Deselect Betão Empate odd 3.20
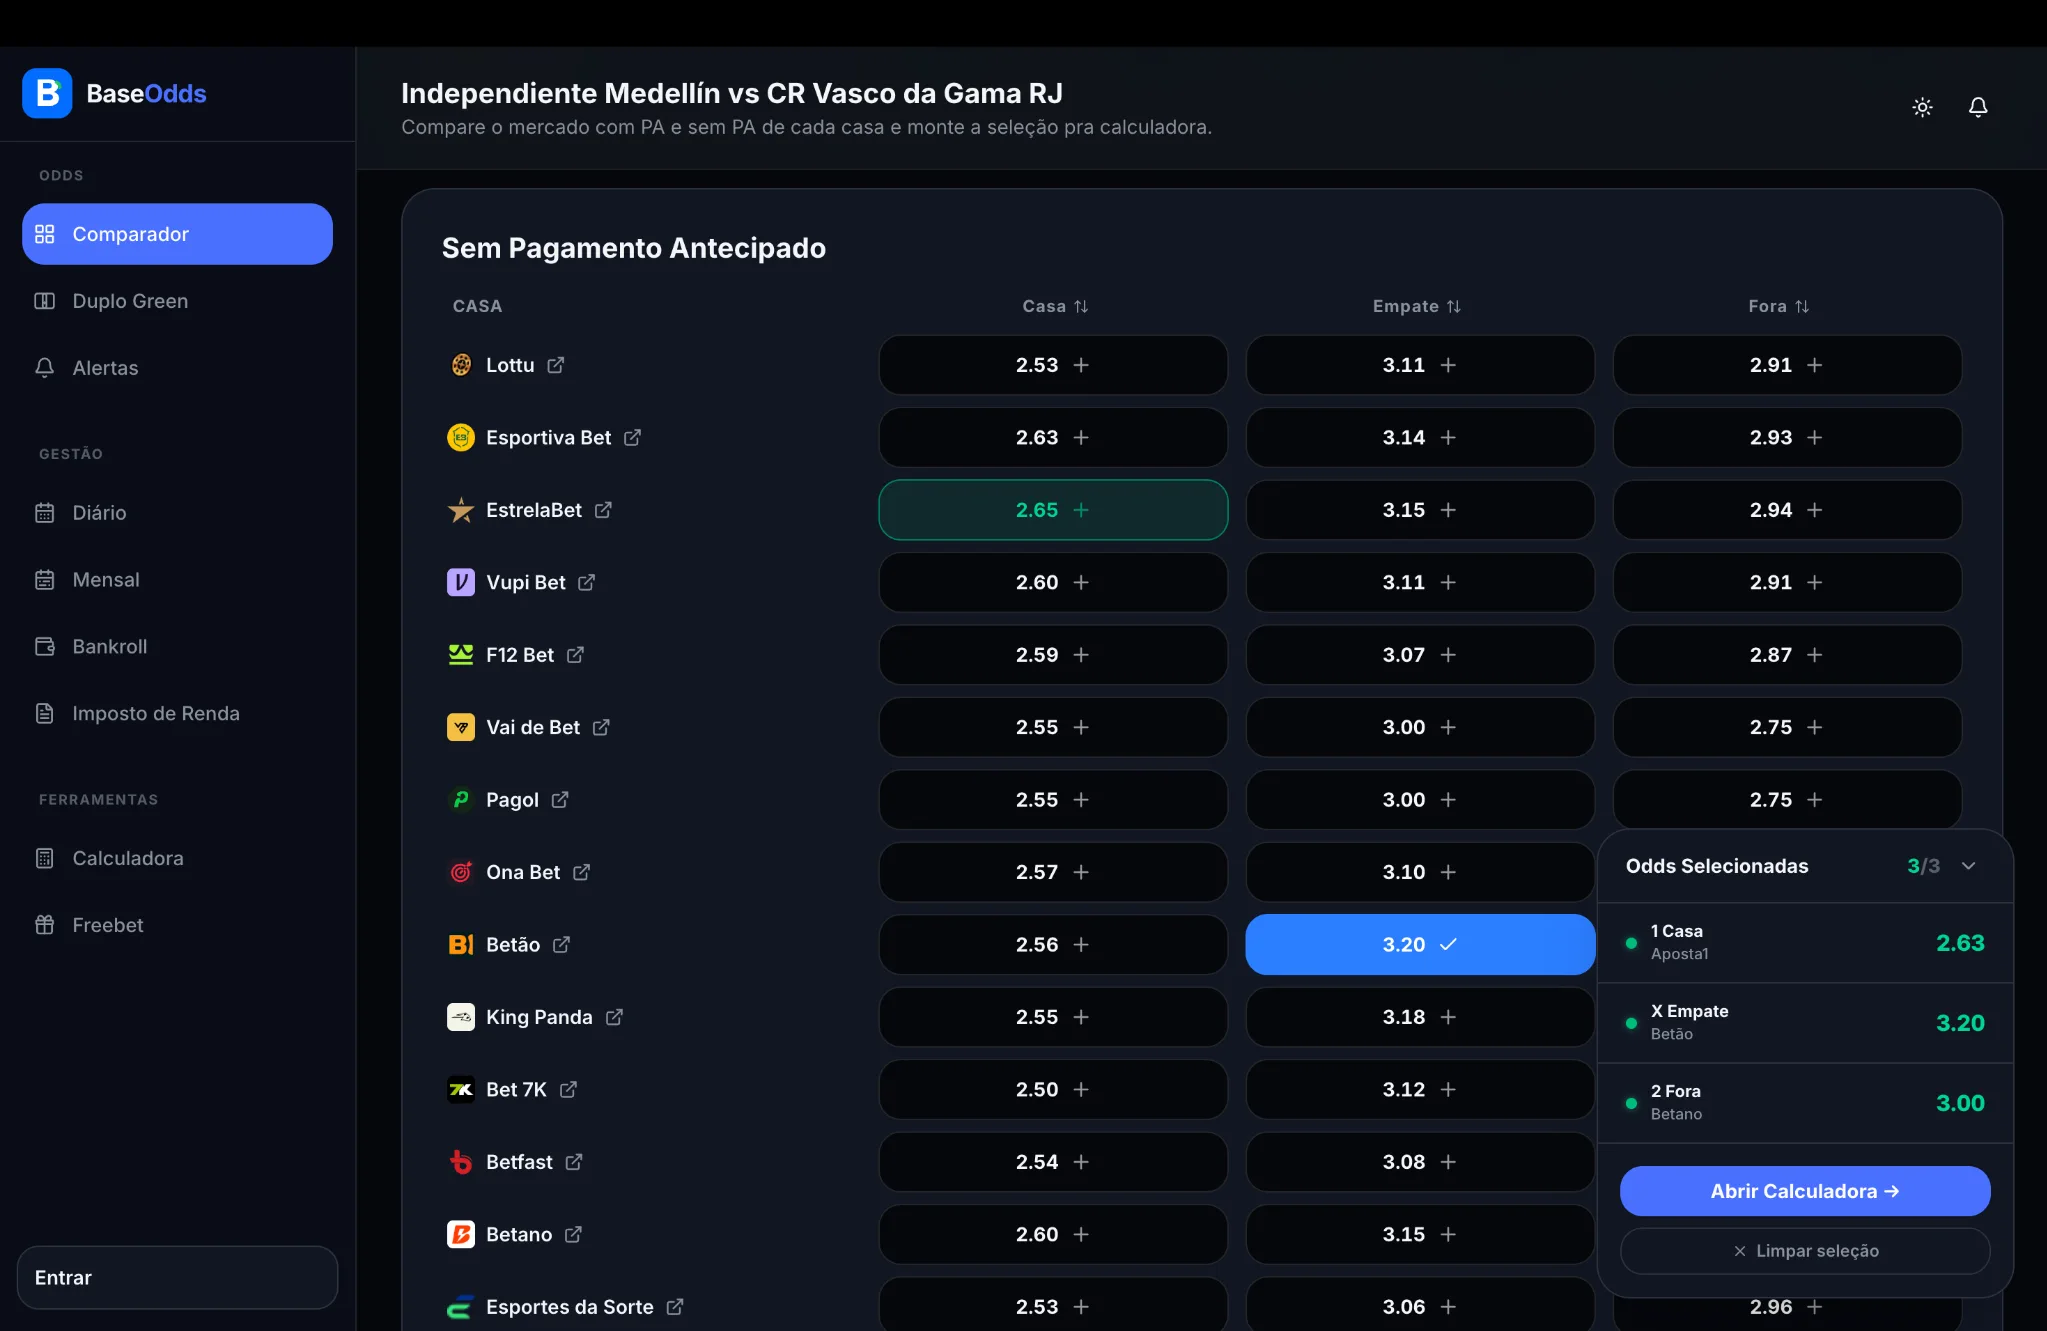 pos(1420,945)
